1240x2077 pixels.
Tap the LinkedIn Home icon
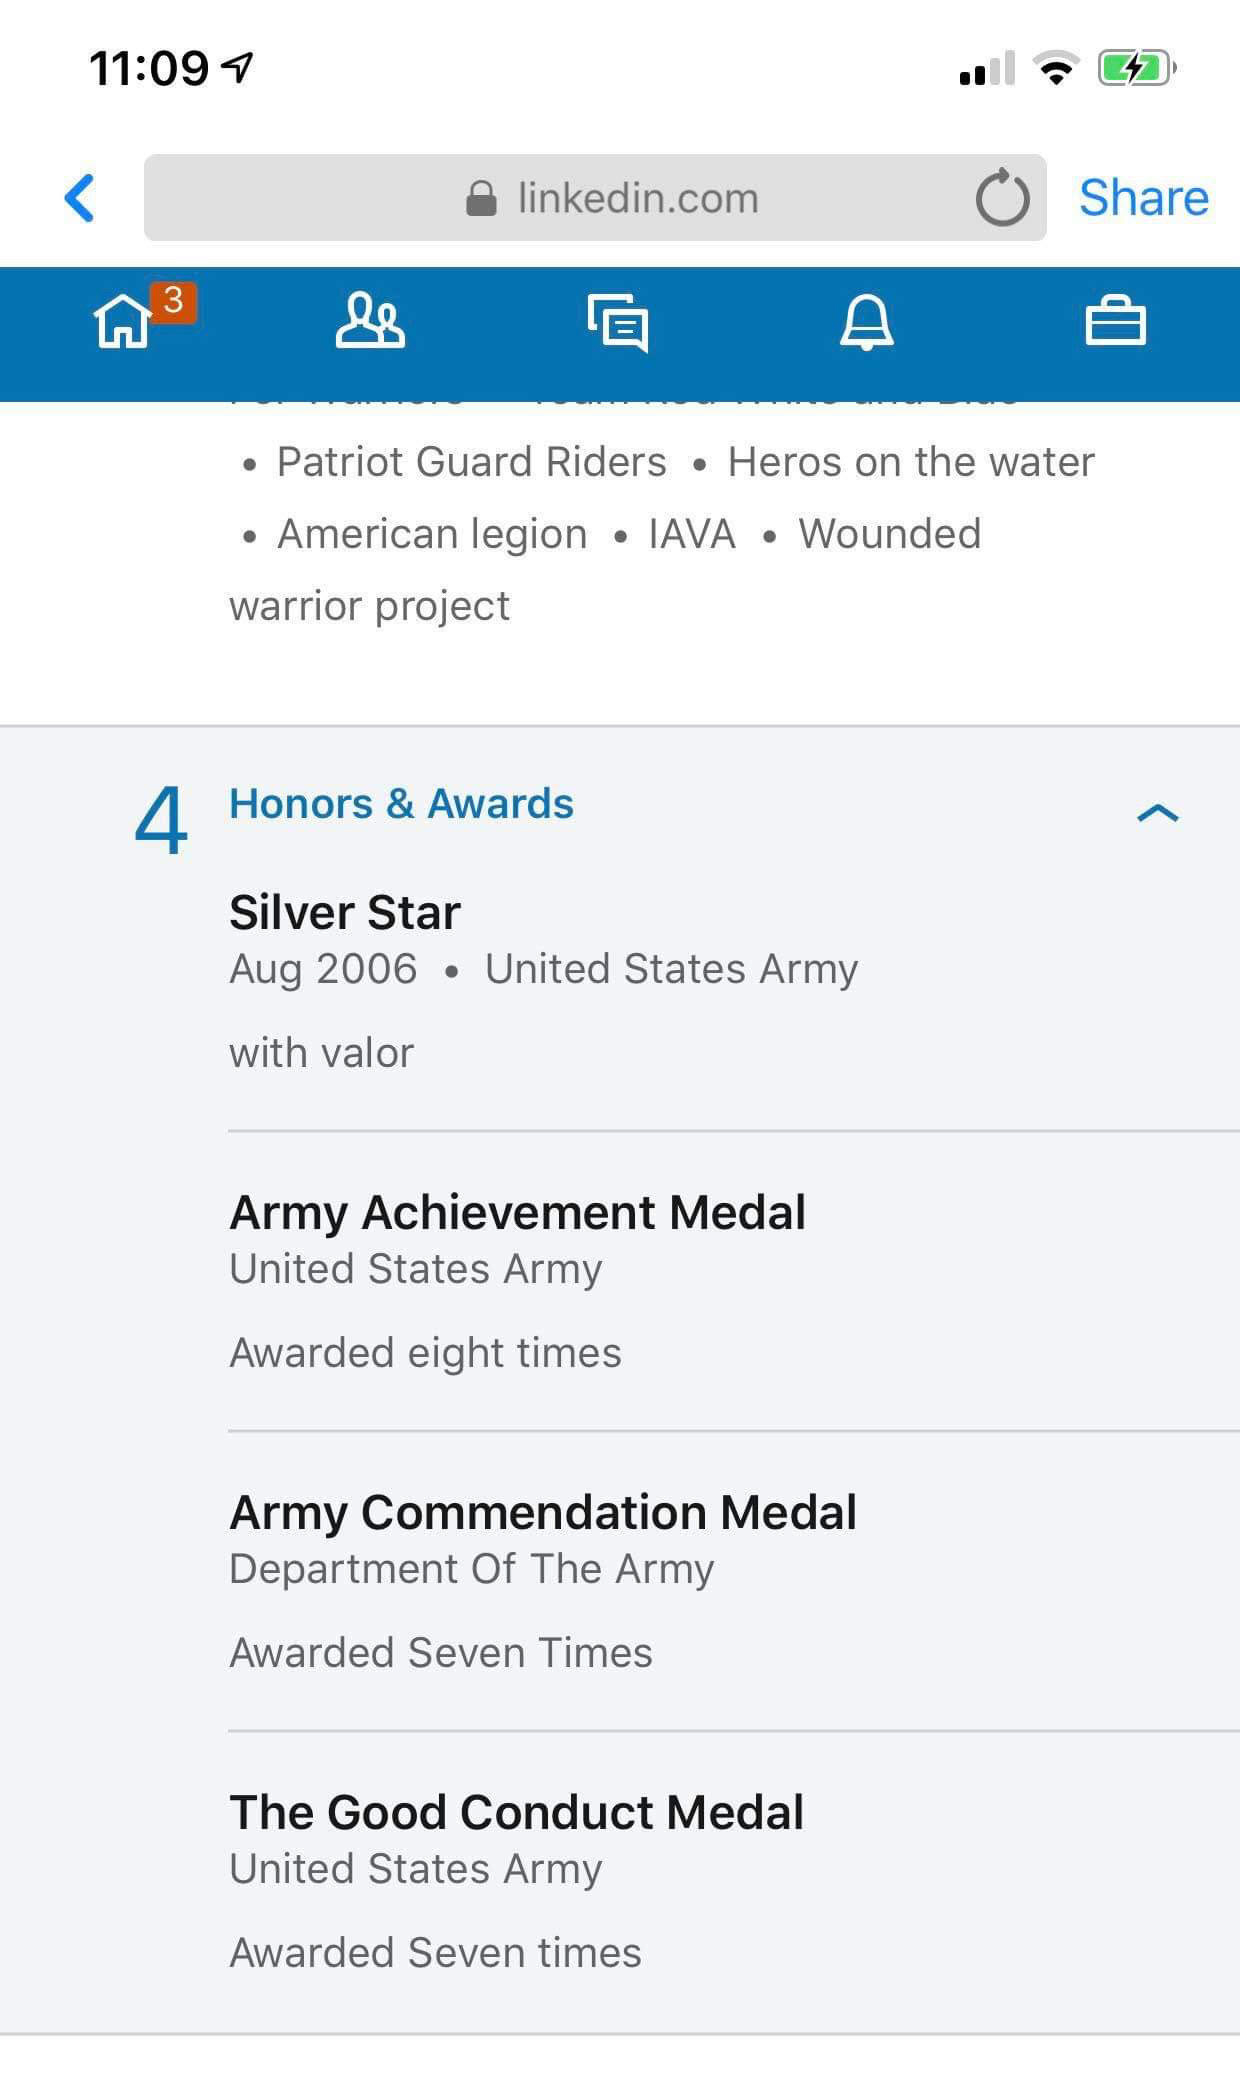pos(123,322)
